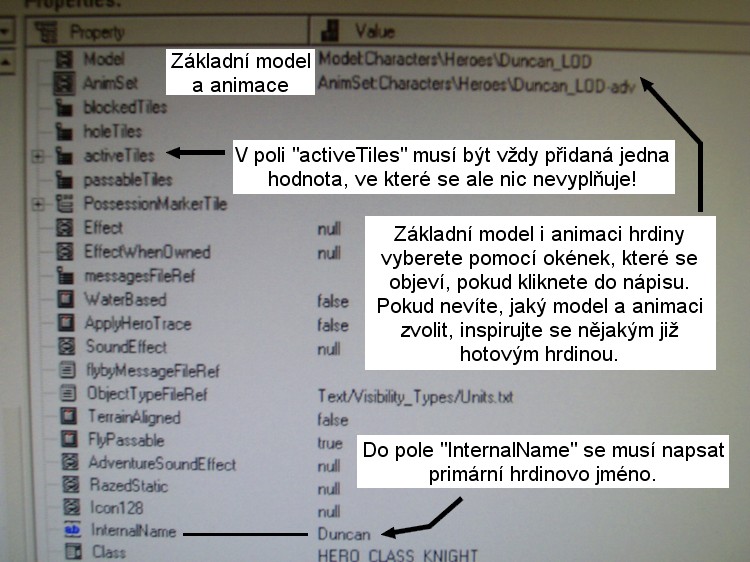Click the Text/Visibility_Types/Units.txt value
The width and height of the screenshot is (750, 562).
pyautogui.click(x=416, y=397)
